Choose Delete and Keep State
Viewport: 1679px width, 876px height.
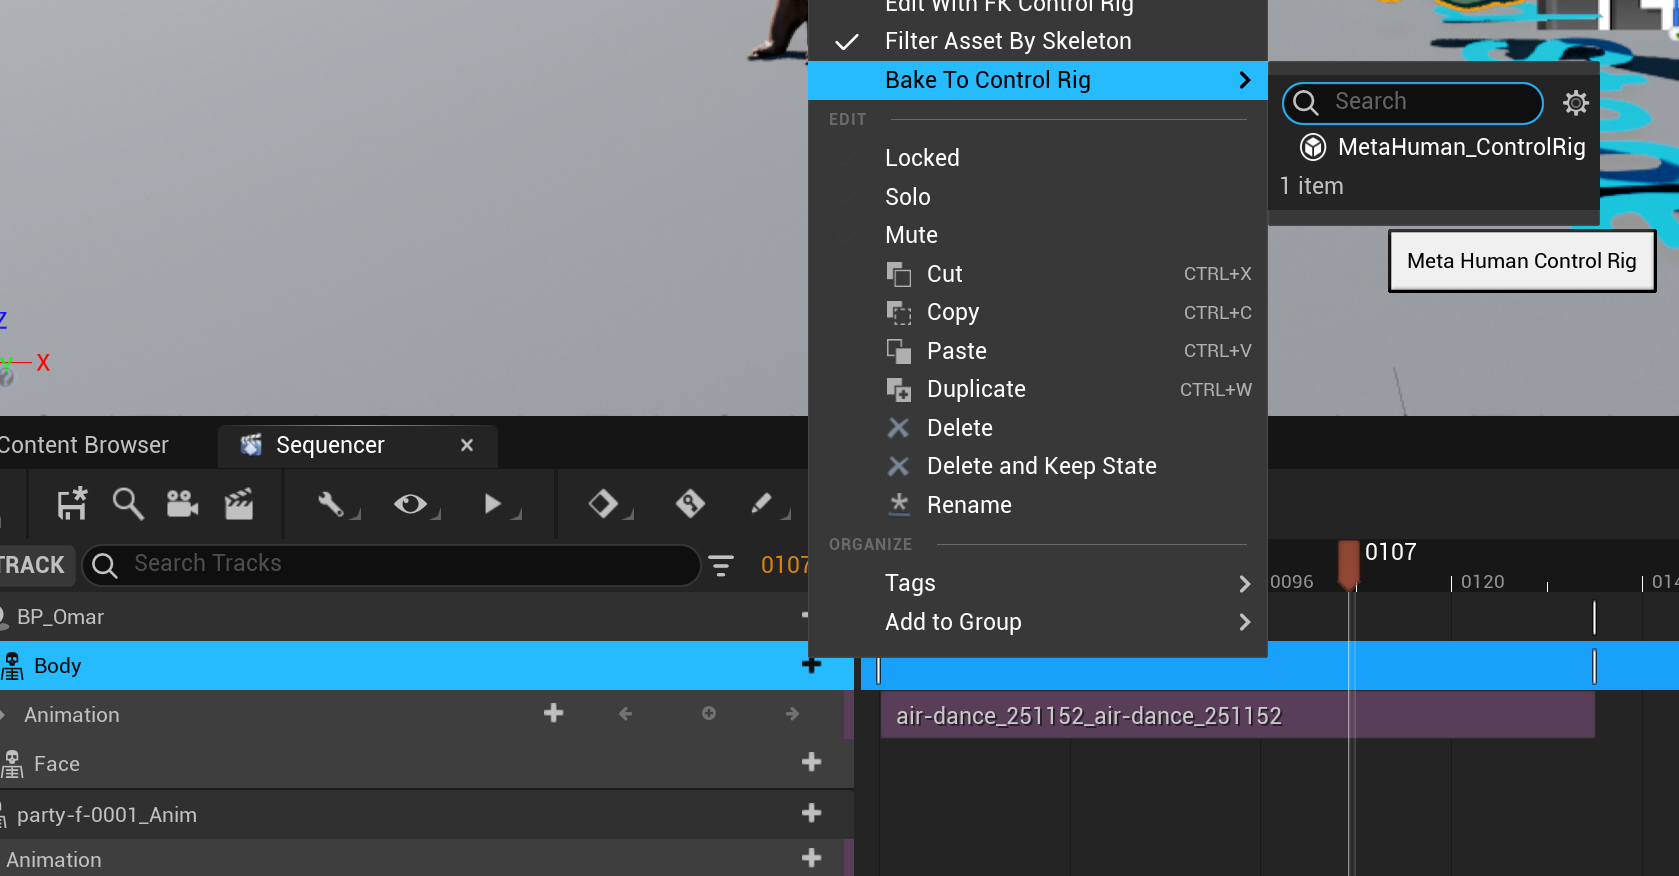tap(1038, 466)
